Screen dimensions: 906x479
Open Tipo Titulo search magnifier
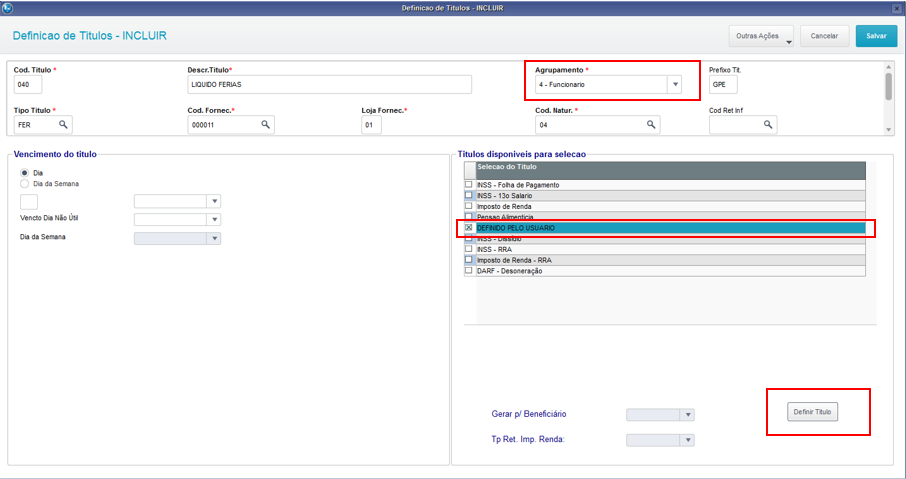[x=63, y=124]
